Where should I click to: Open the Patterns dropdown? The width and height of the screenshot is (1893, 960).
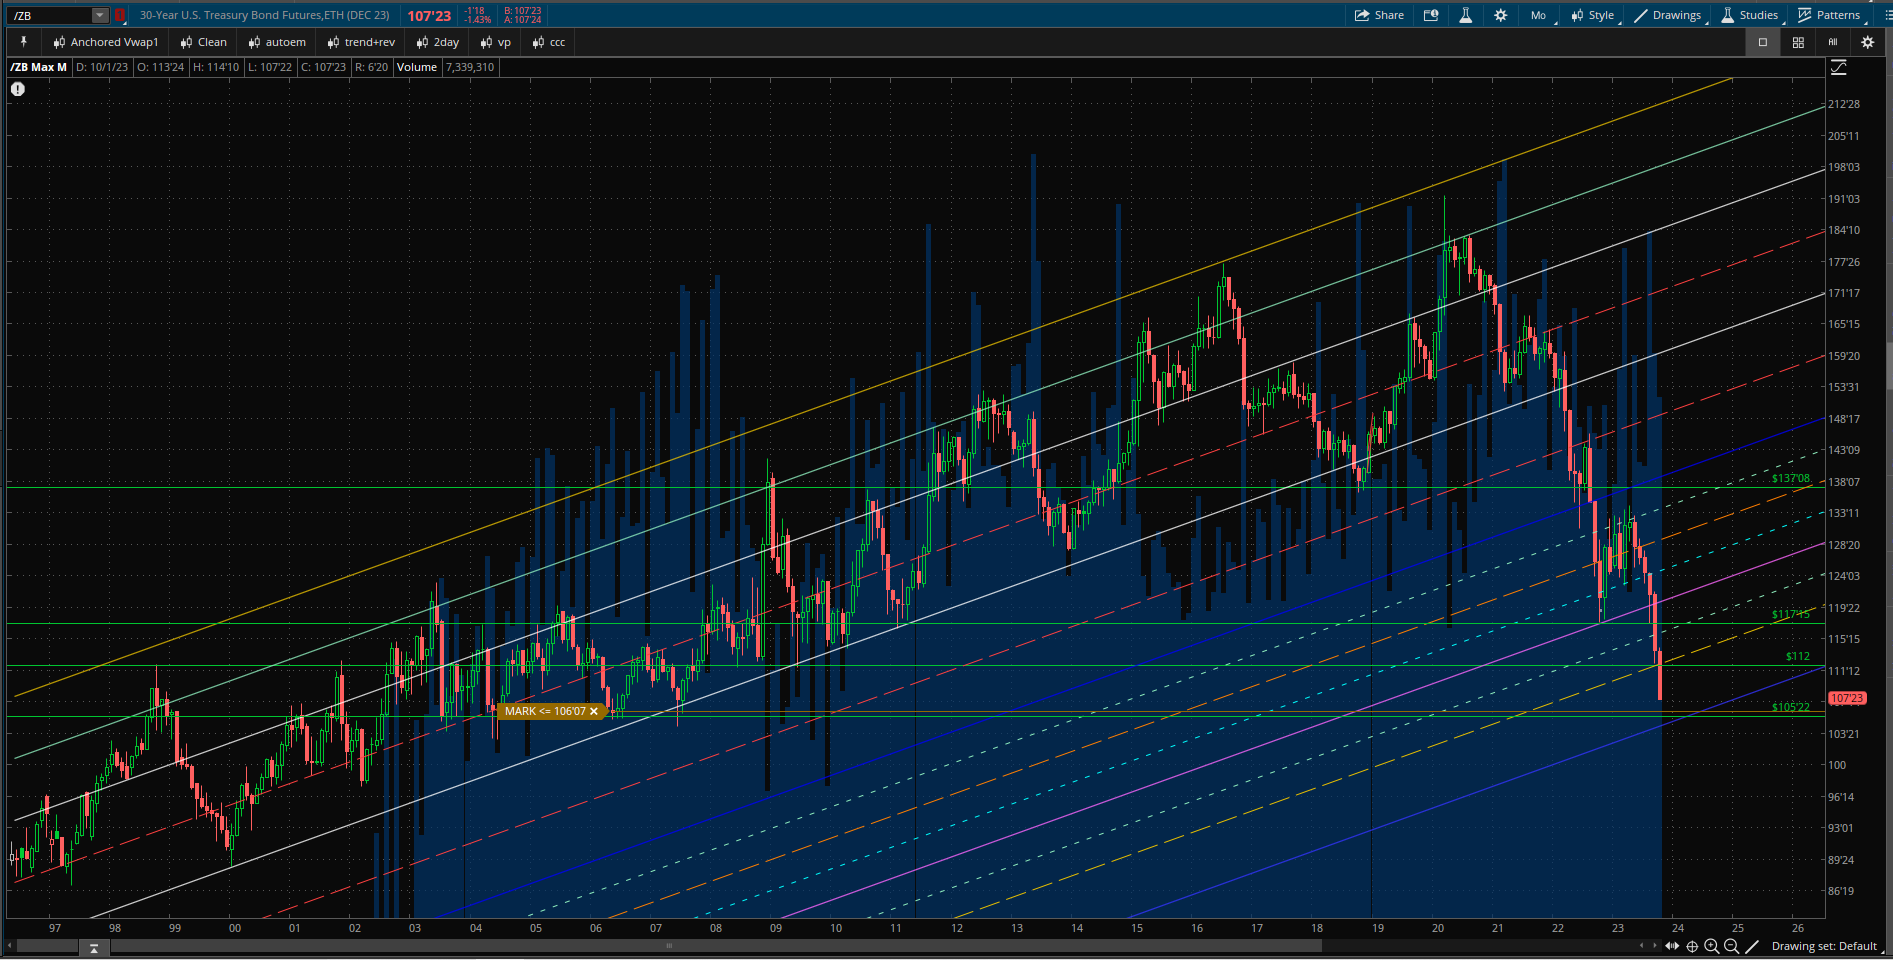point(1829,15)
